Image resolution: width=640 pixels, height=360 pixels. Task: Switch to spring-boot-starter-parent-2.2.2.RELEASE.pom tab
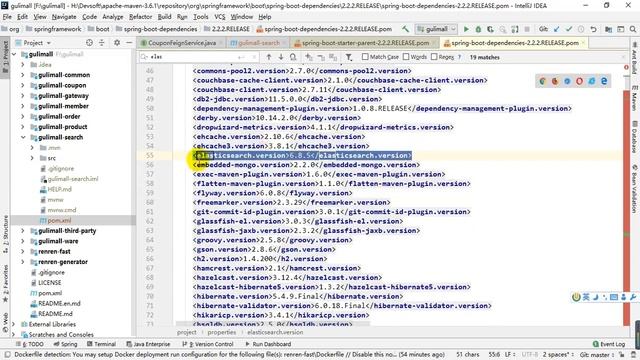pos(365,43)
